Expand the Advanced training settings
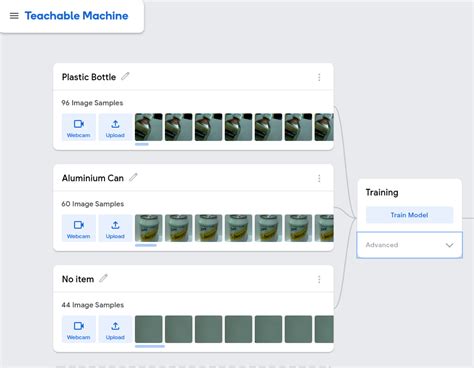Screen dimensions: 474x368 [409, 245]
